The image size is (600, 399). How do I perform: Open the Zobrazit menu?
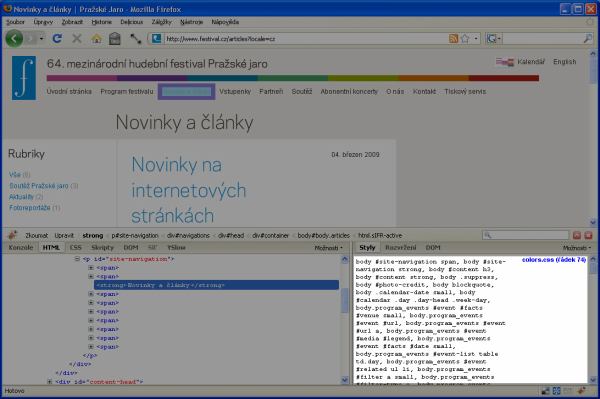(72, 22)
